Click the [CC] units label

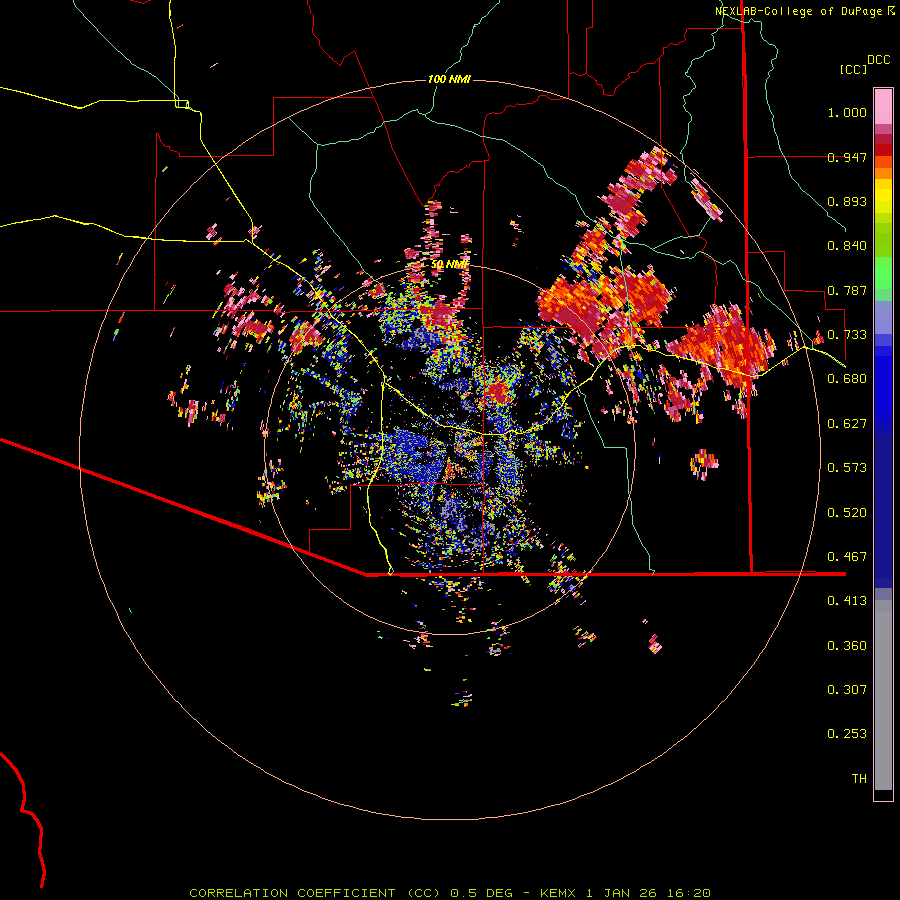[x=853, y=69]
